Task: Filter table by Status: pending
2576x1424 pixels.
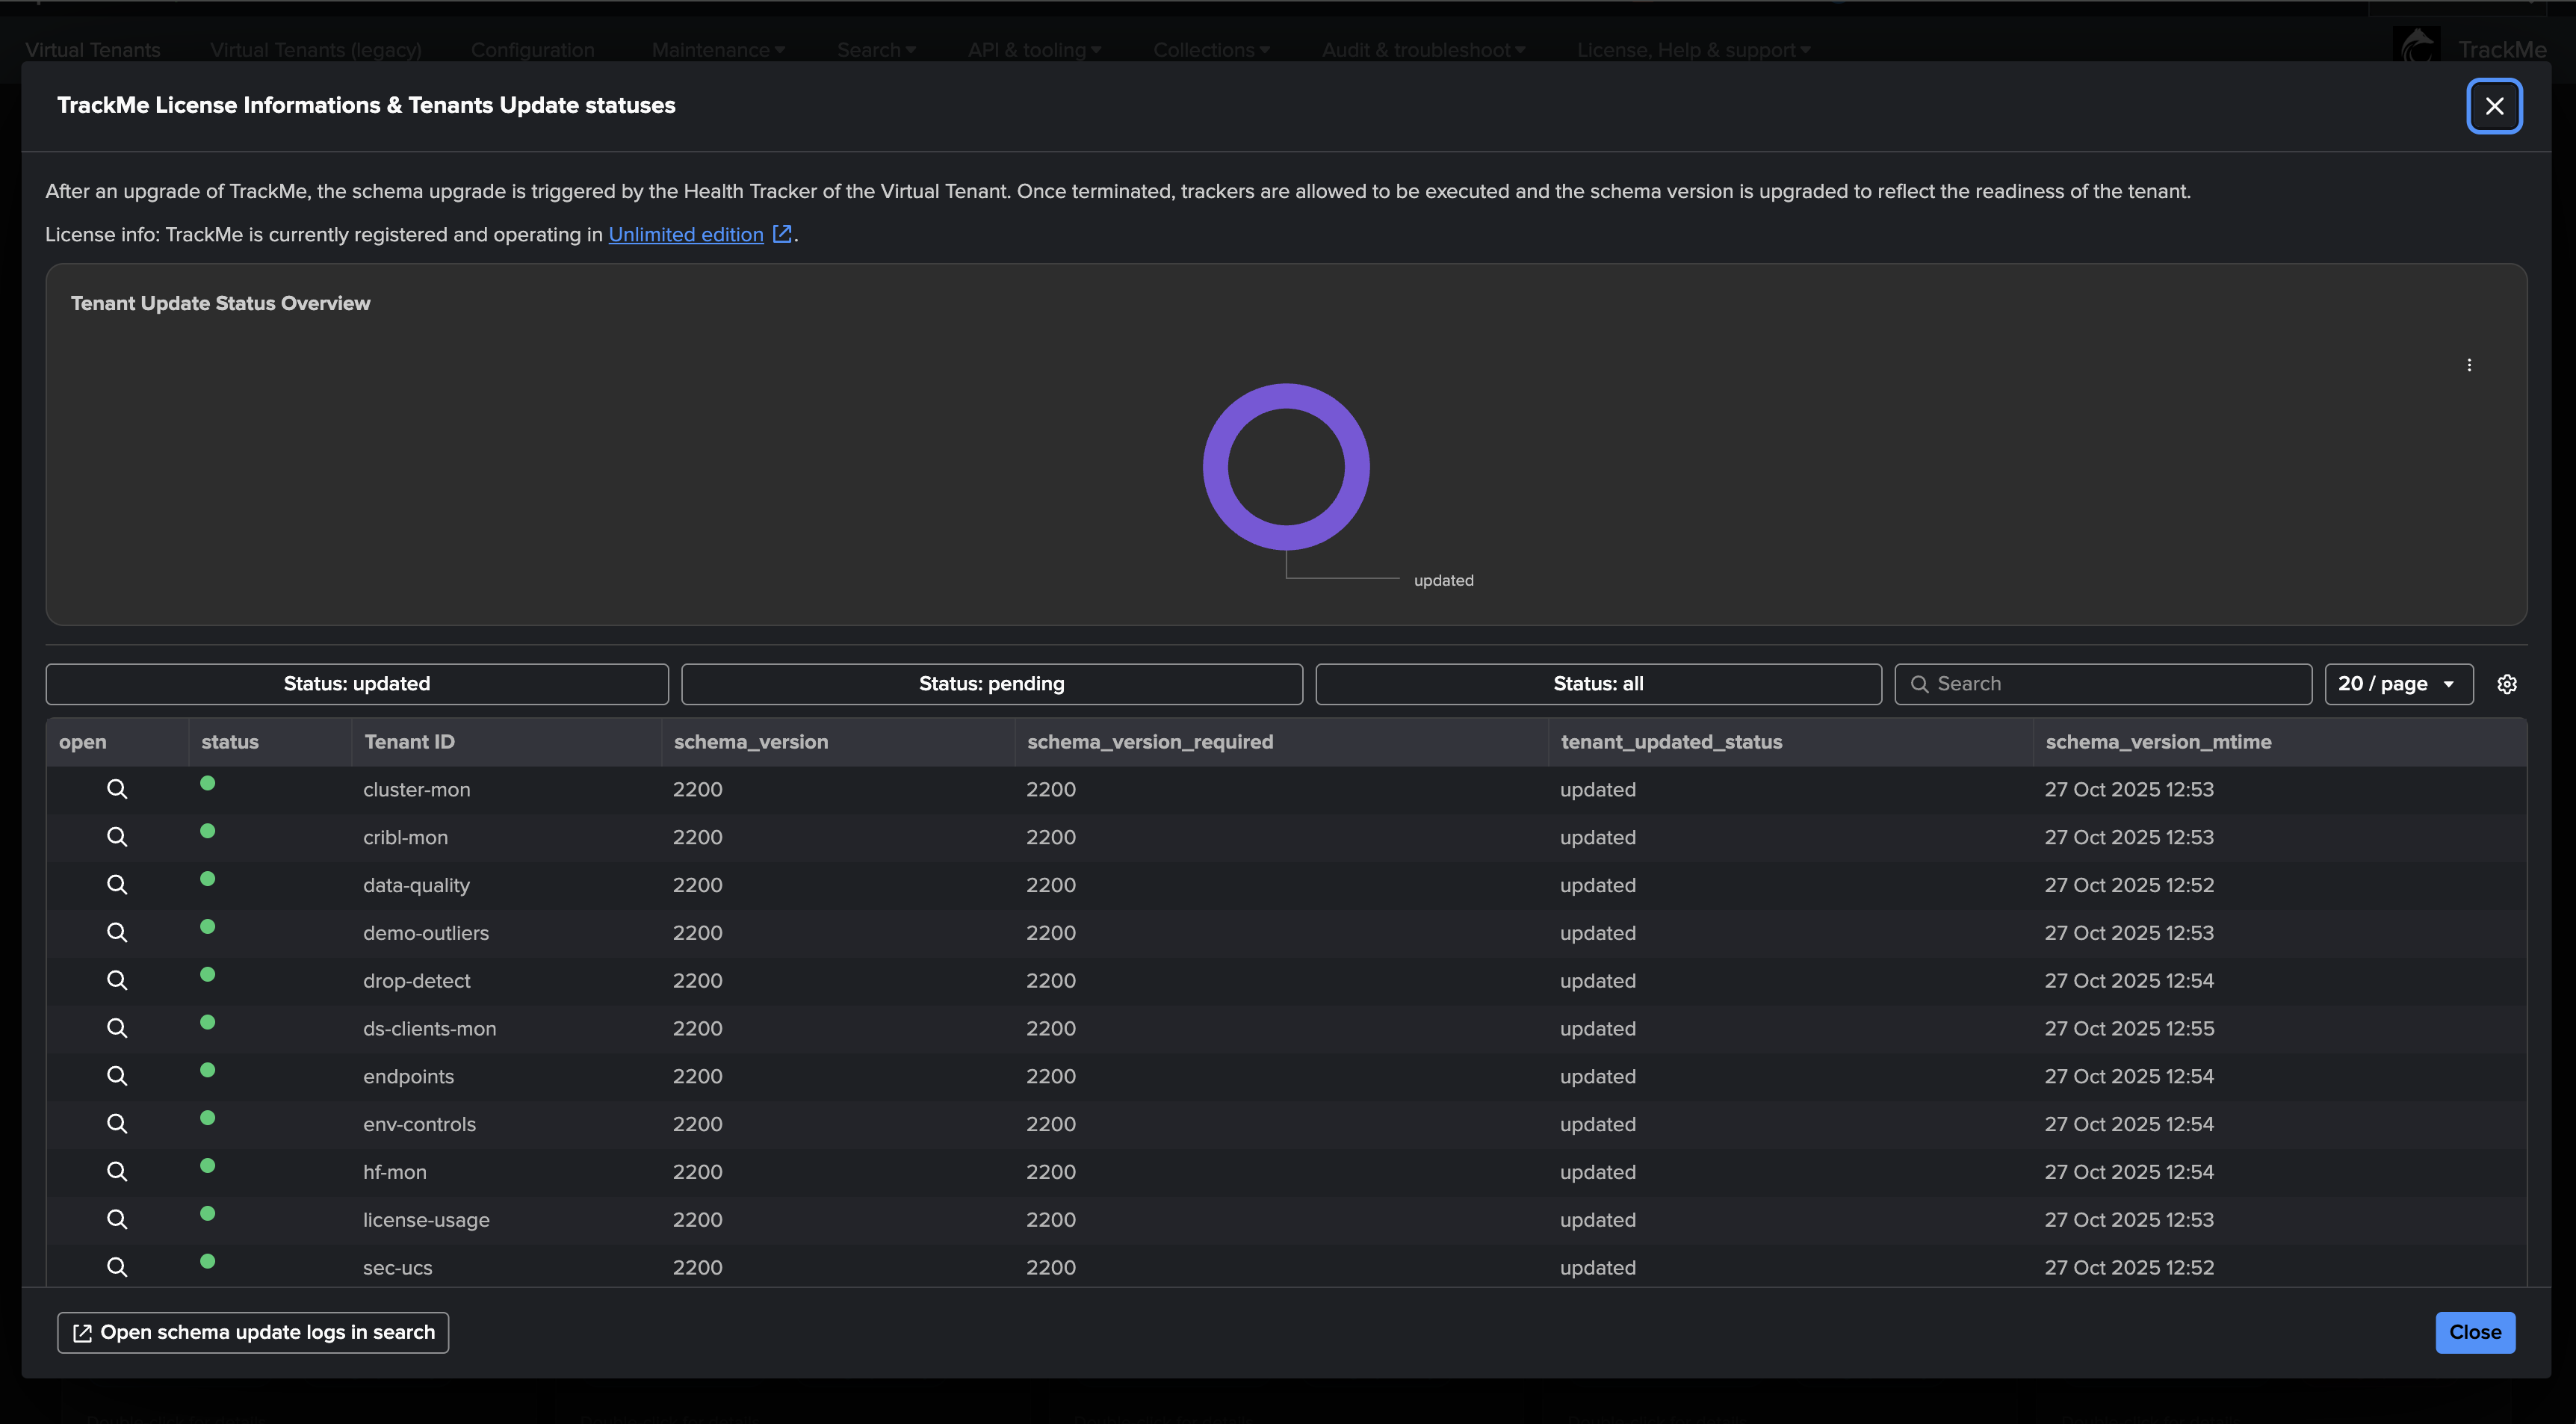Action: [x=991, y=684]
